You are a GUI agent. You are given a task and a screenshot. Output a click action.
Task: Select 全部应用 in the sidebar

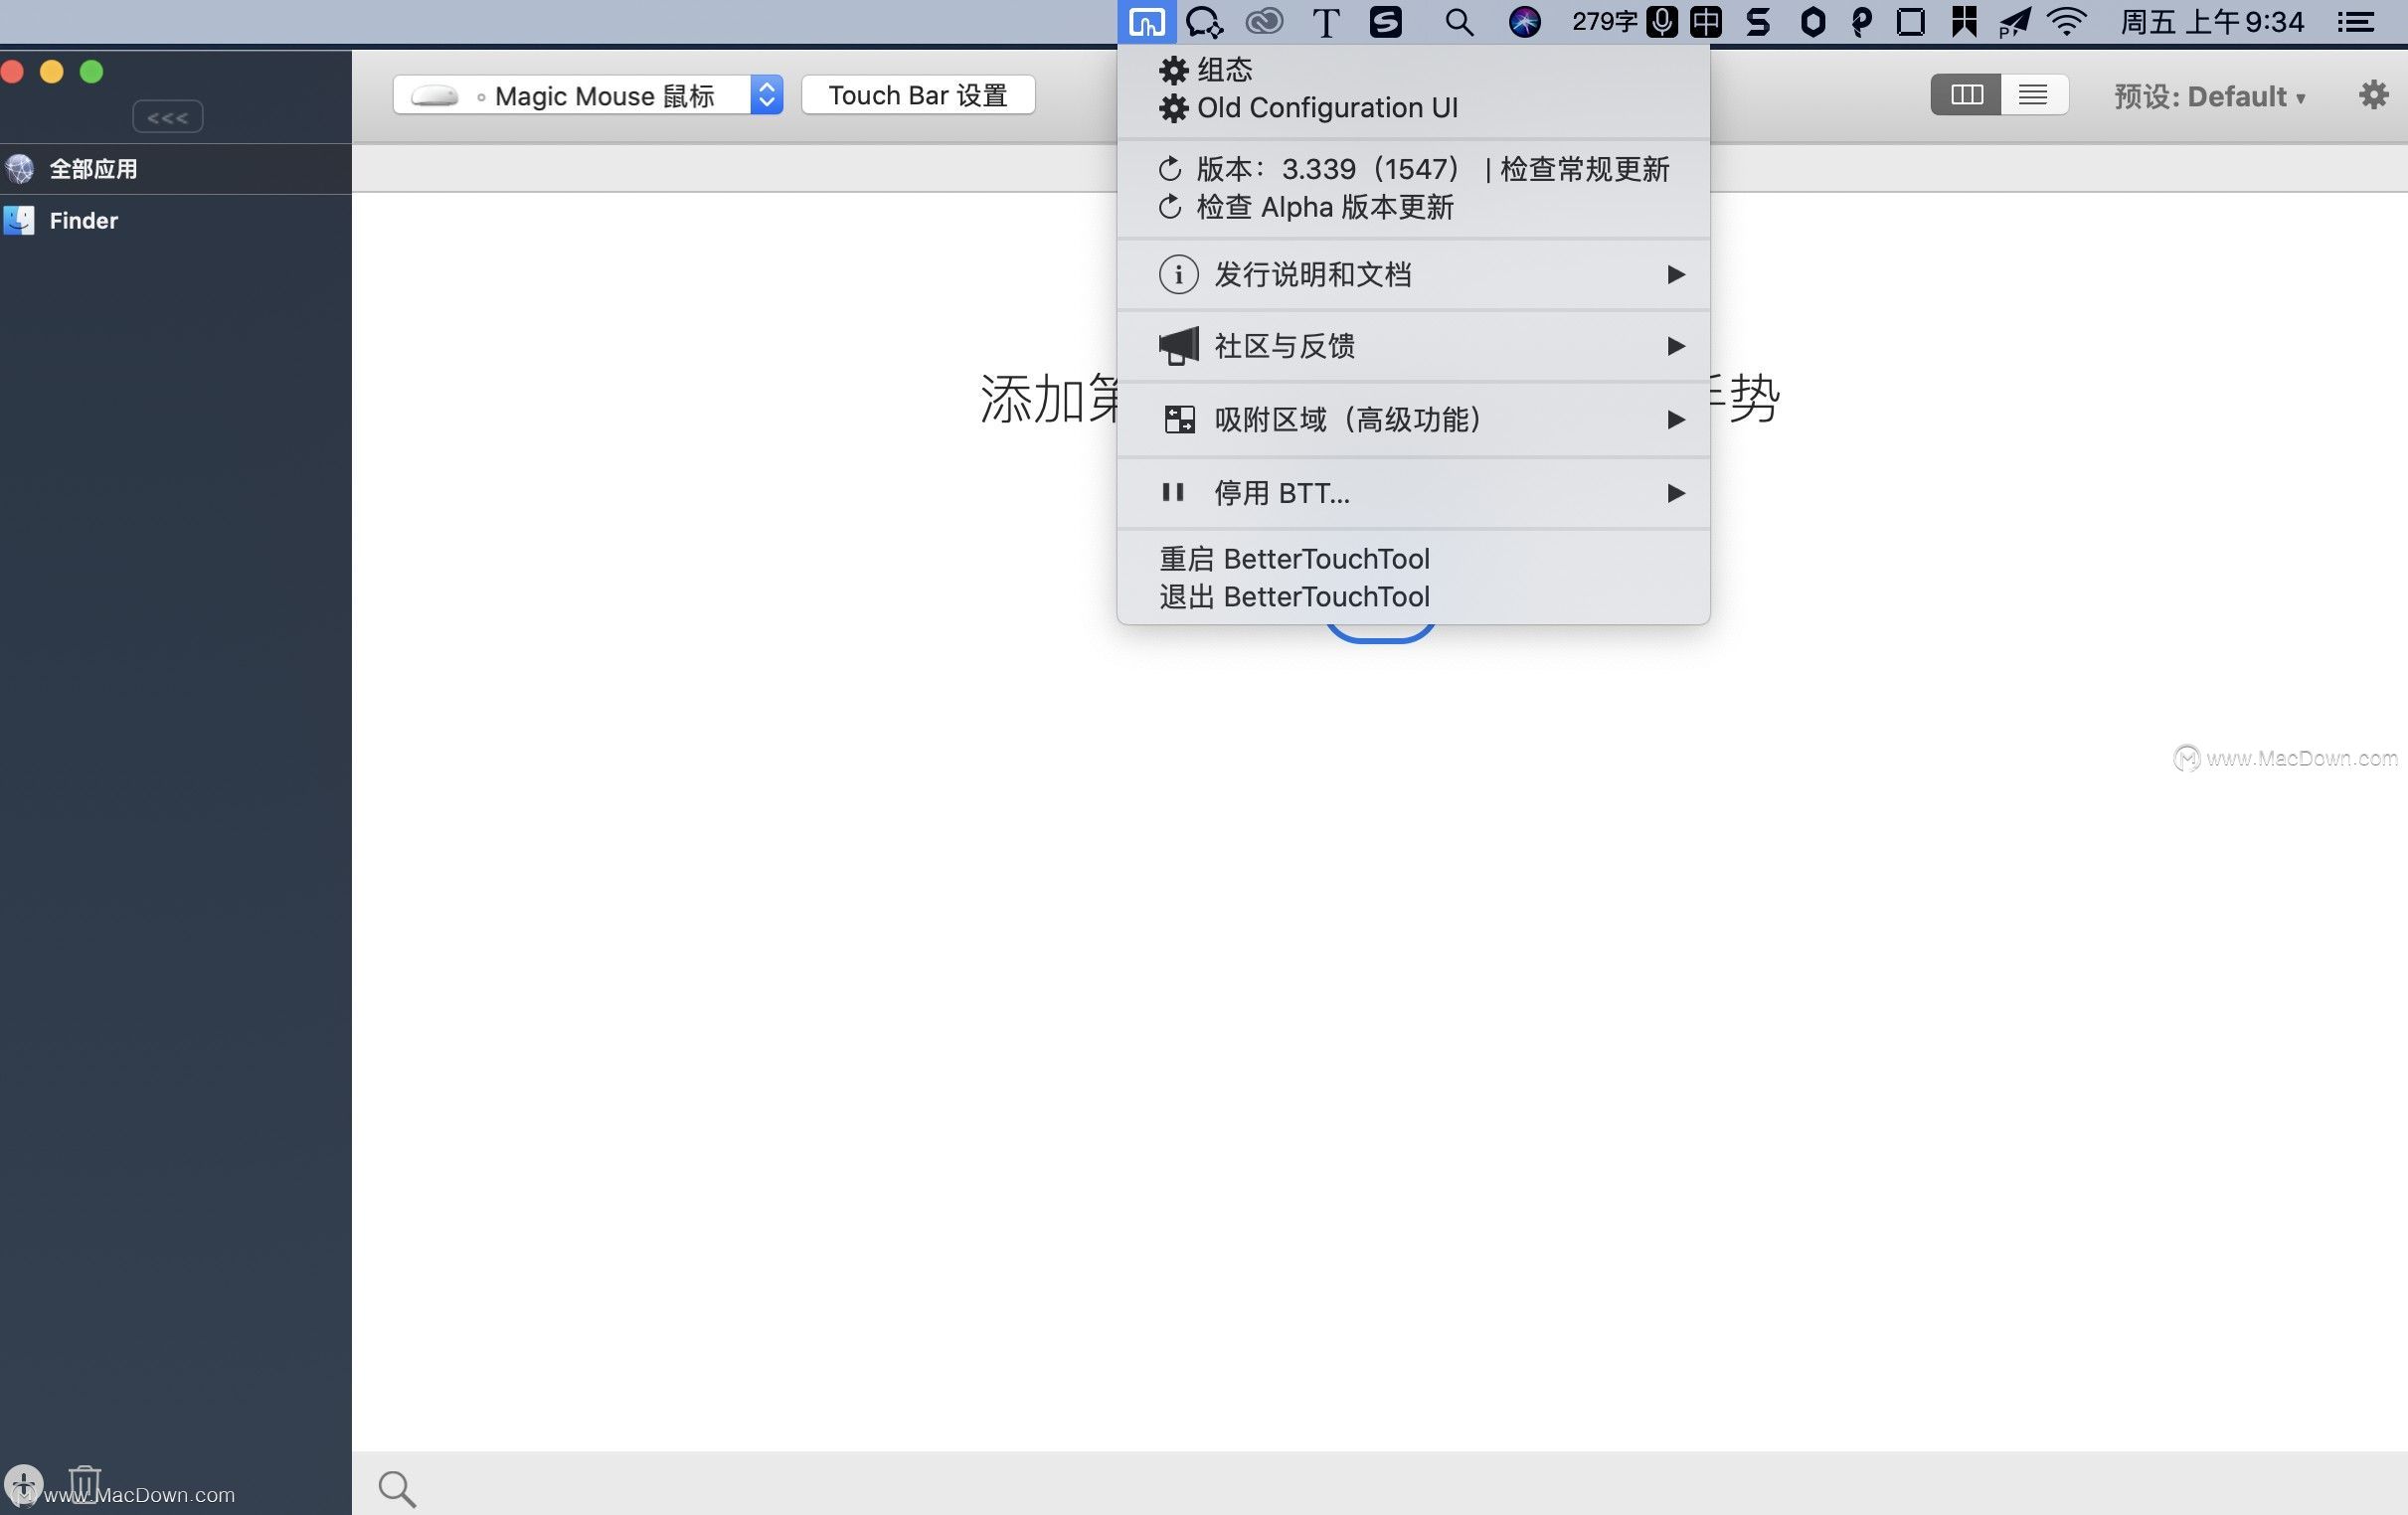(176, 169)
